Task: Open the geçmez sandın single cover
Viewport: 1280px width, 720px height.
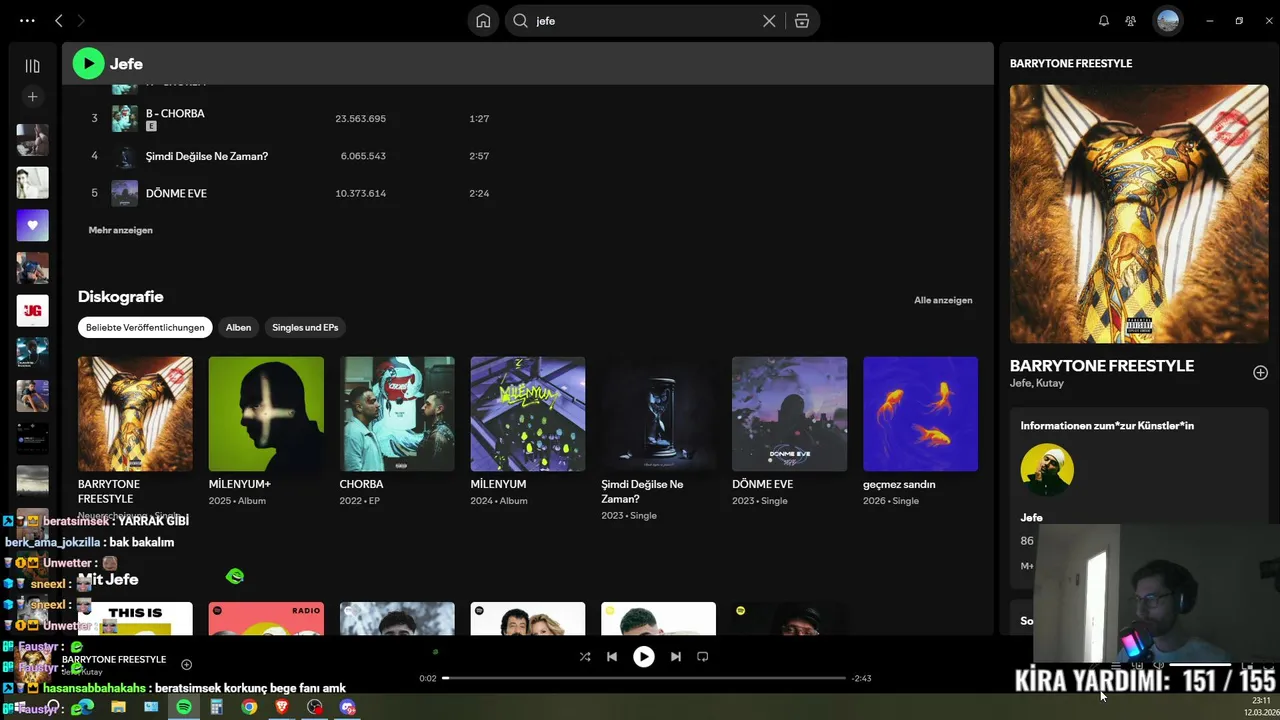Action: 921,414
